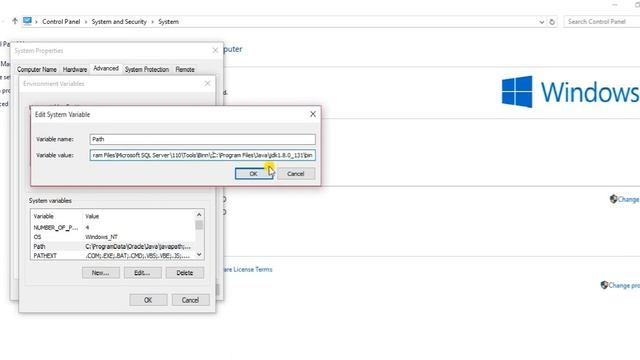Expand the address bar history dropdown
This screenshot has height=360, width=640.
pos(542,22)
